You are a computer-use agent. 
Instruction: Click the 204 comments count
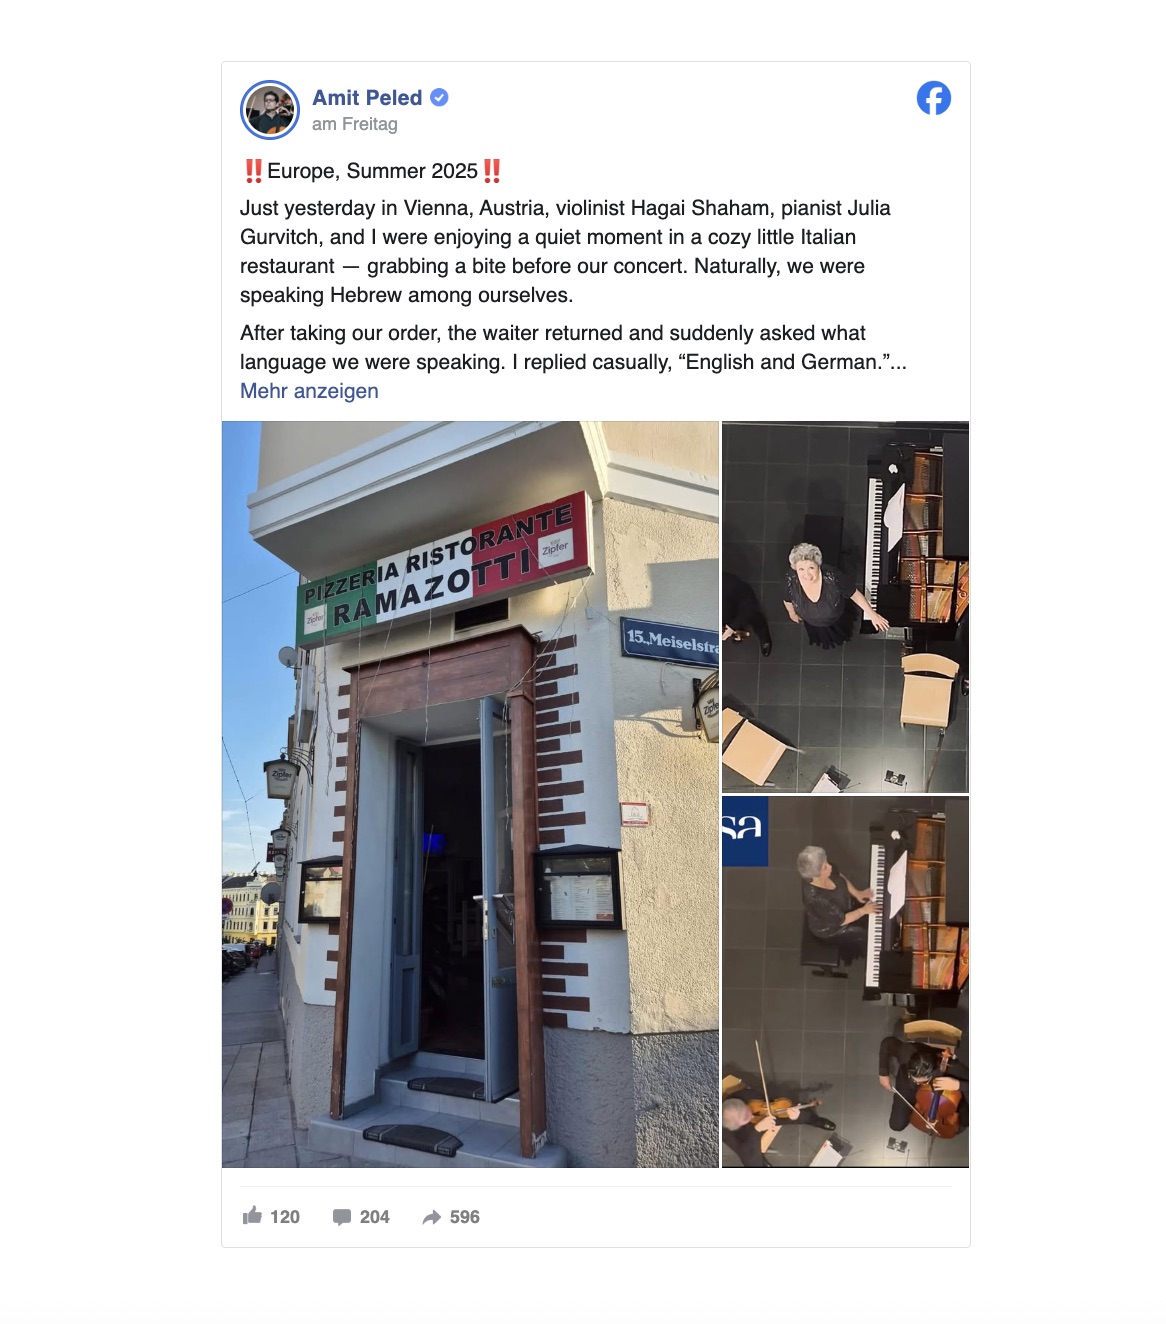click(x=375, y=1217)
